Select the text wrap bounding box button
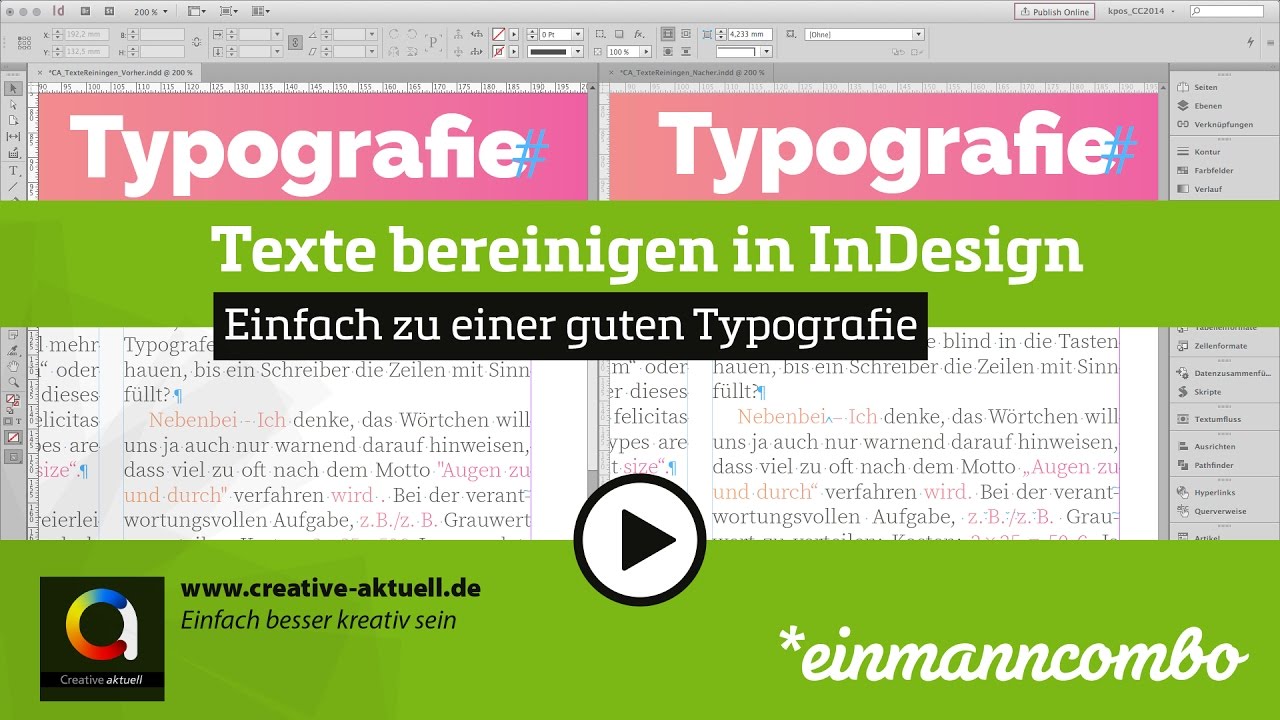Screen dimensions: 1280x720 click(x=686, y=34)
